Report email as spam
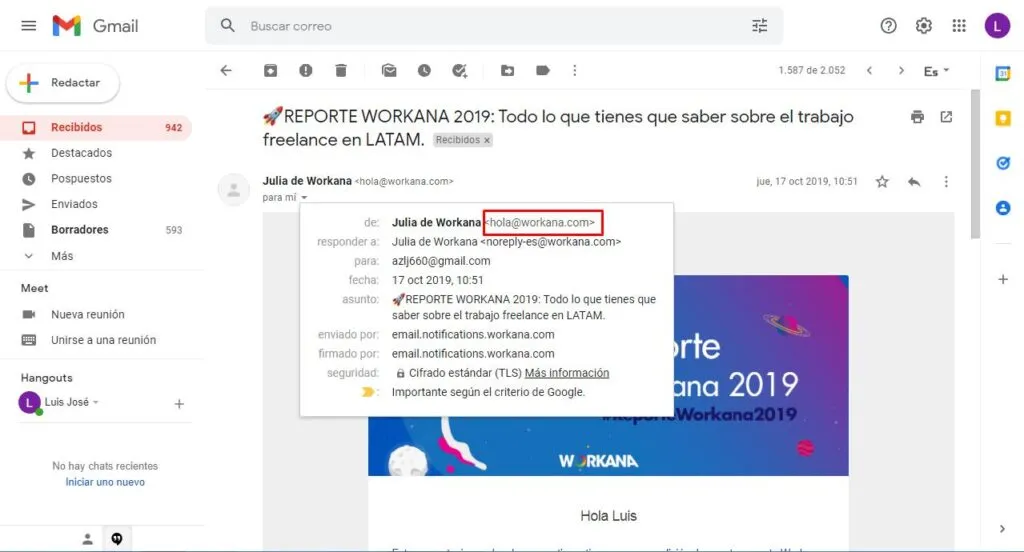This screenshot has width=1024, height=552. pyautogui.click(x=306, y=71)
